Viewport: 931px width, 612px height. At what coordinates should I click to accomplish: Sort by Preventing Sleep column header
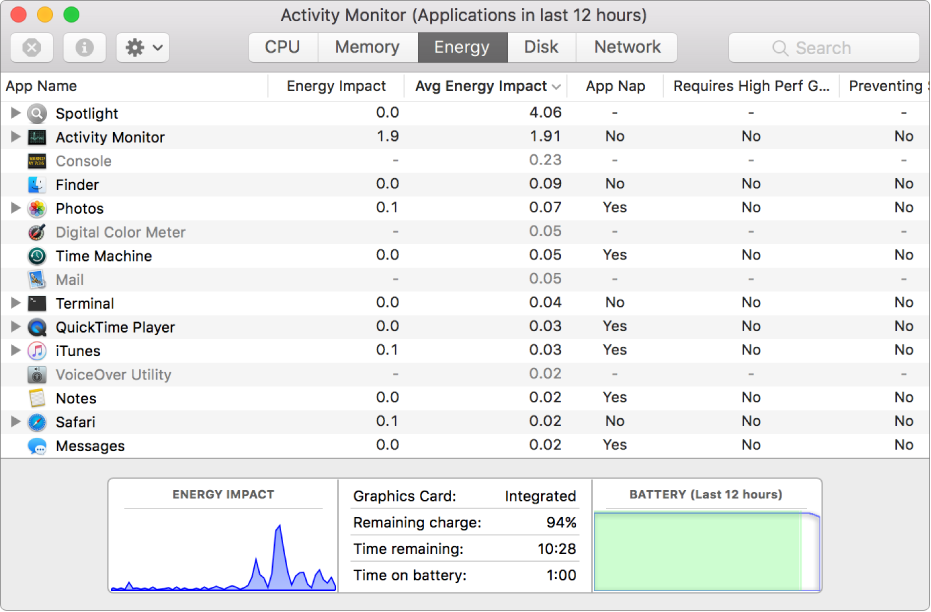pyautogui.click(x=885, y=86)
